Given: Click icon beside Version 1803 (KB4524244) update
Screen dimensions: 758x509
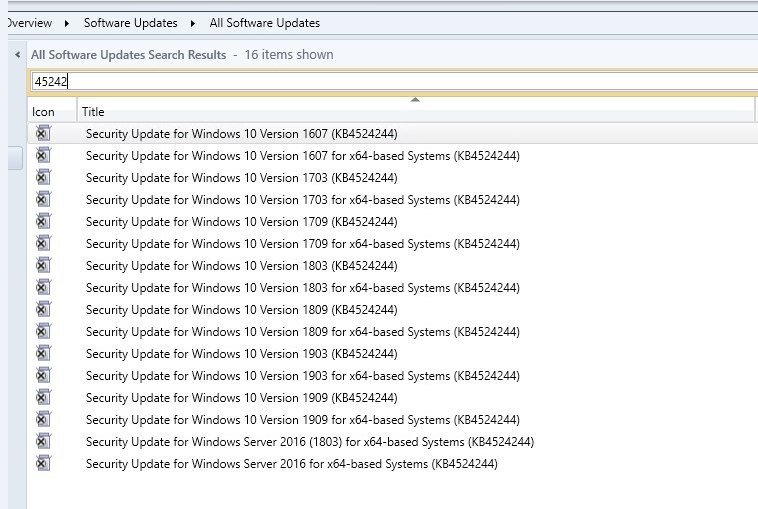Looking at the screenshot, I should click(x=43, y=265).
